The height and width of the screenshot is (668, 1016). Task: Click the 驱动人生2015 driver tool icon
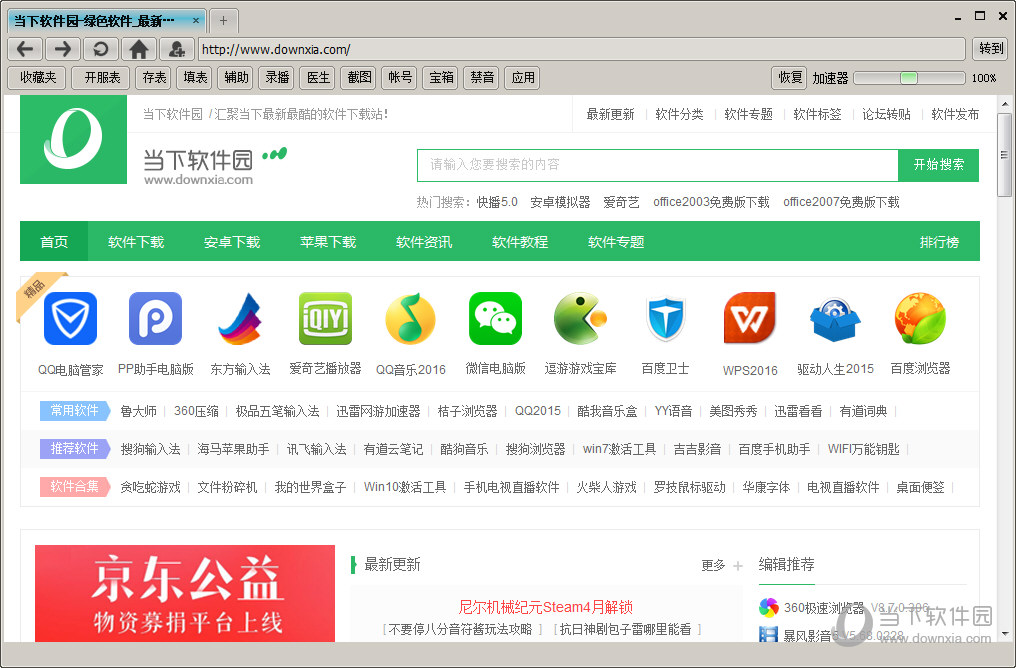pos(835,318)
